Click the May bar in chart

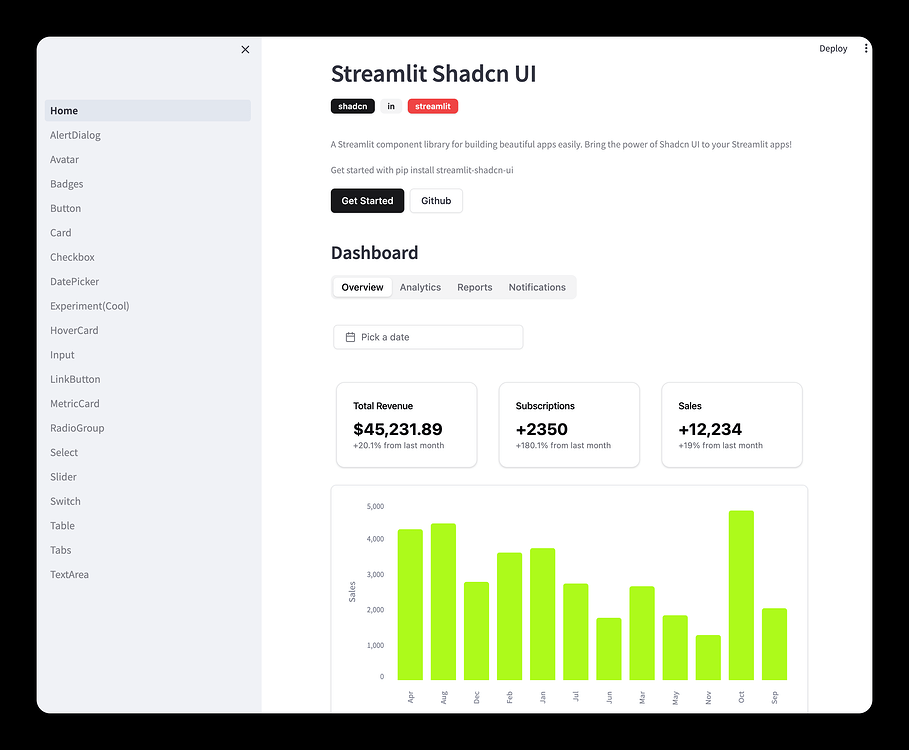coord(675,647)
